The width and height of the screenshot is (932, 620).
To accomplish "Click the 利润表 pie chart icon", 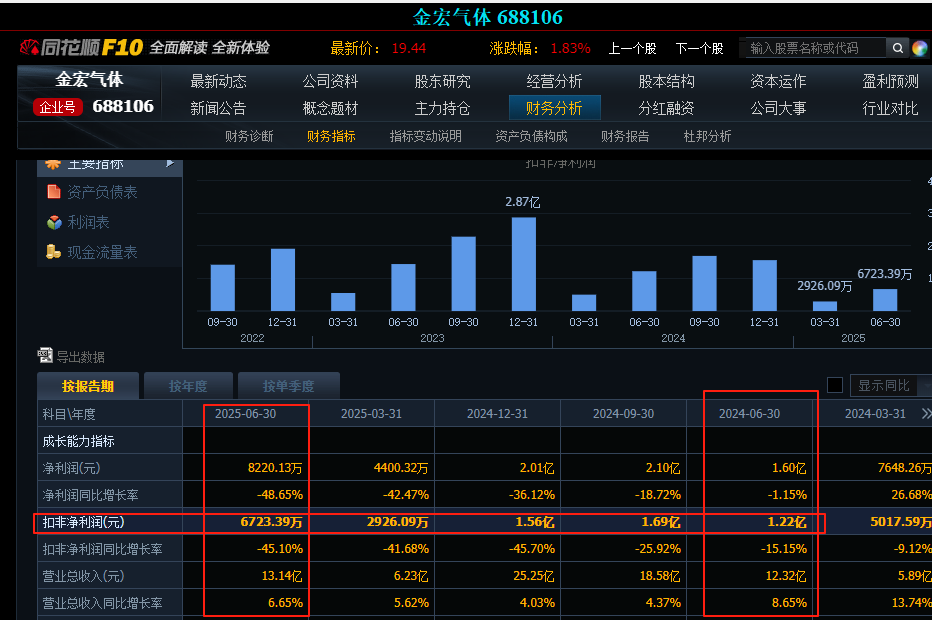I will tap(54, 222).
